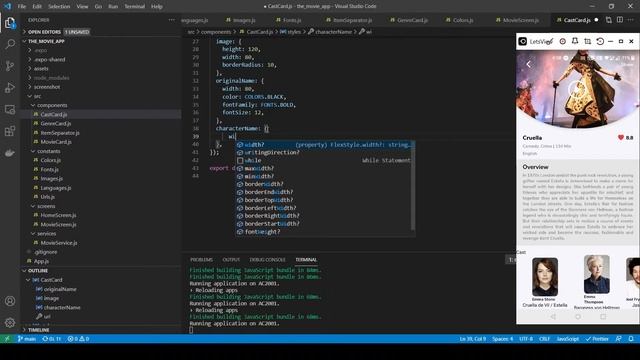Open the Accounts menu icon

point(10,301)
